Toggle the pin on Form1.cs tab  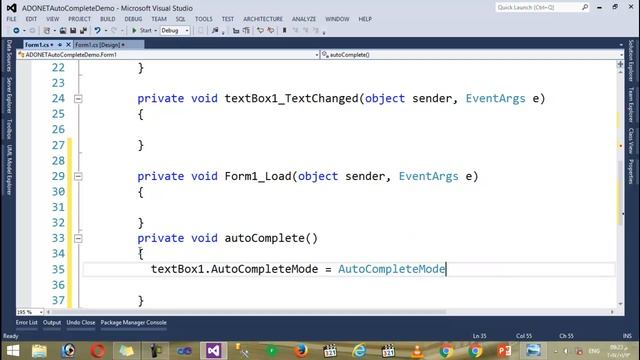[x=60, y=45]
